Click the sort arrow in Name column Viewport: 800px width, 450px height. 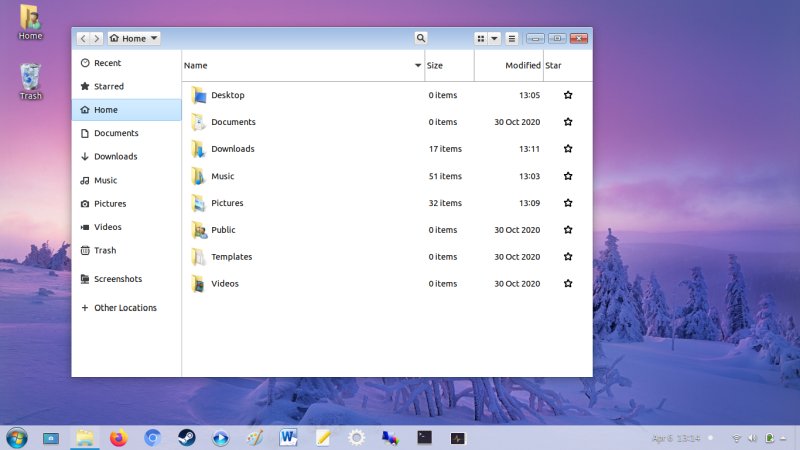coord(418,65)
